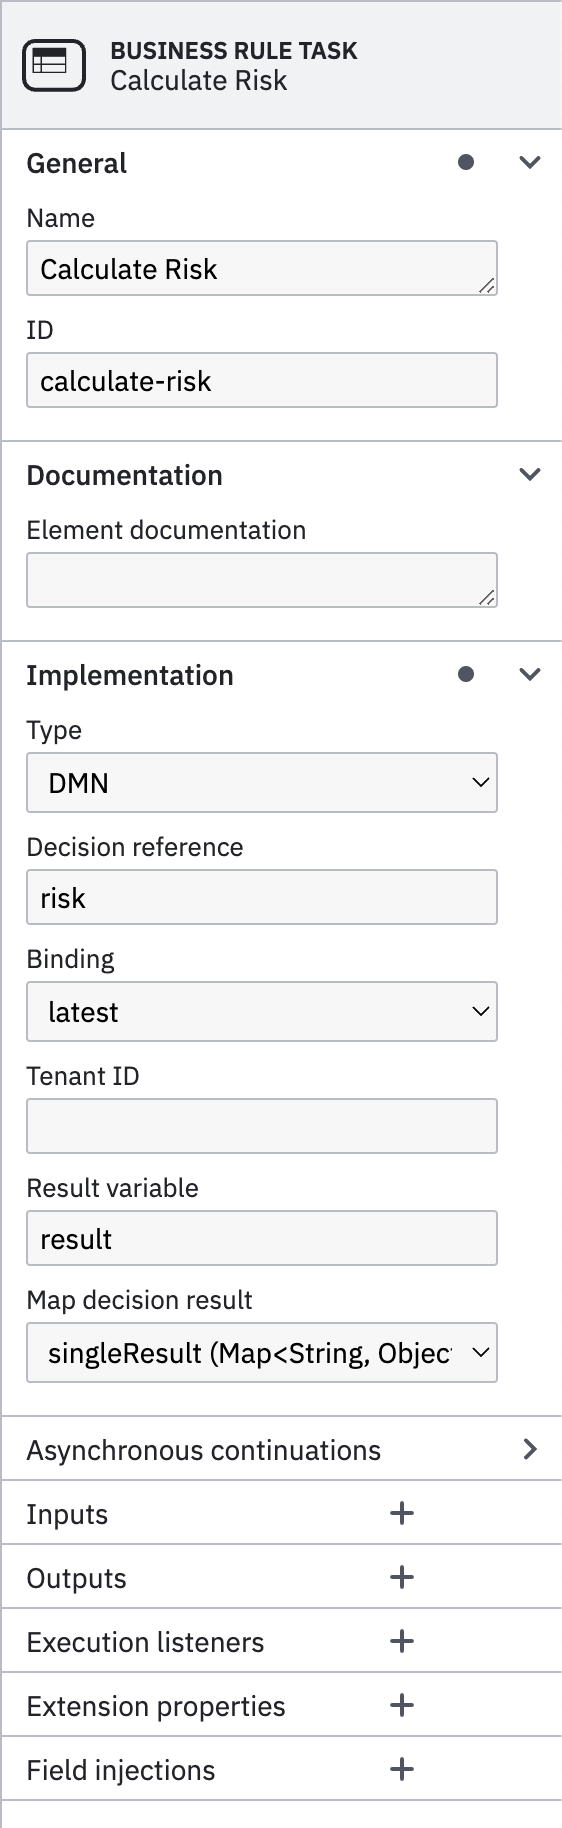Click the Decision reference field
Viewport: 562px width, 1828px height.
click(x=262, y=897)
